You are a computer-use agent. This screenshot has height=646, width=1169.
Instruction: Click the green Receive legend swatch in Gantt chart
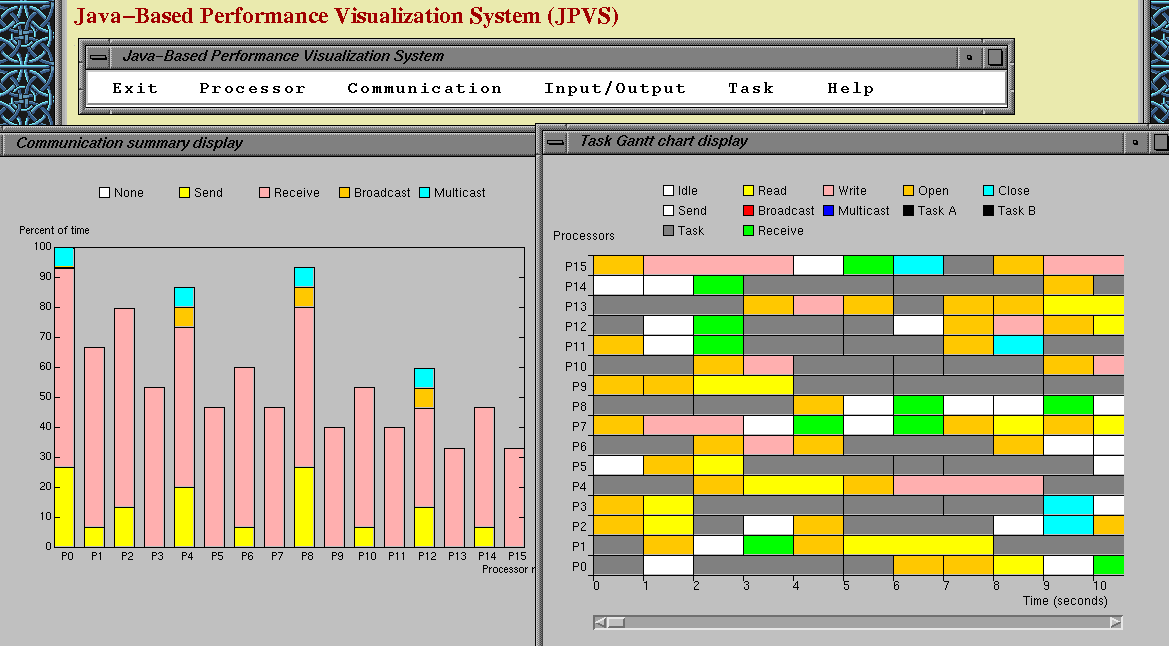point(749,231)
